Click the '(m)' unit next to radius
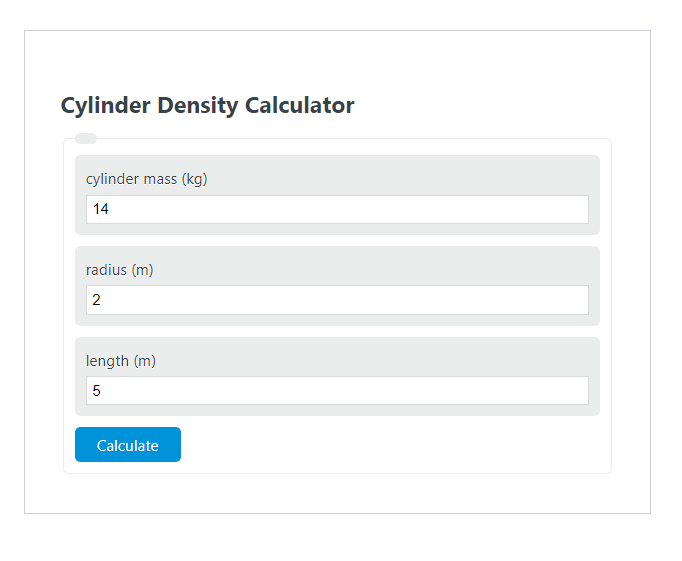The height and width of the screenshot is (561, 682). (x=143, y=270)
